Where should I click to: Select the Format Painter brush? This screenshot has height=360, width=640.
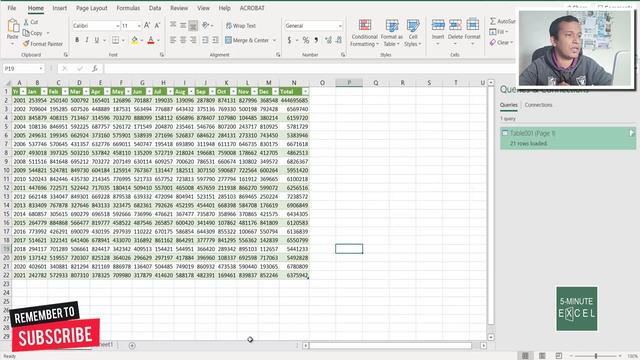pos(26,44)
